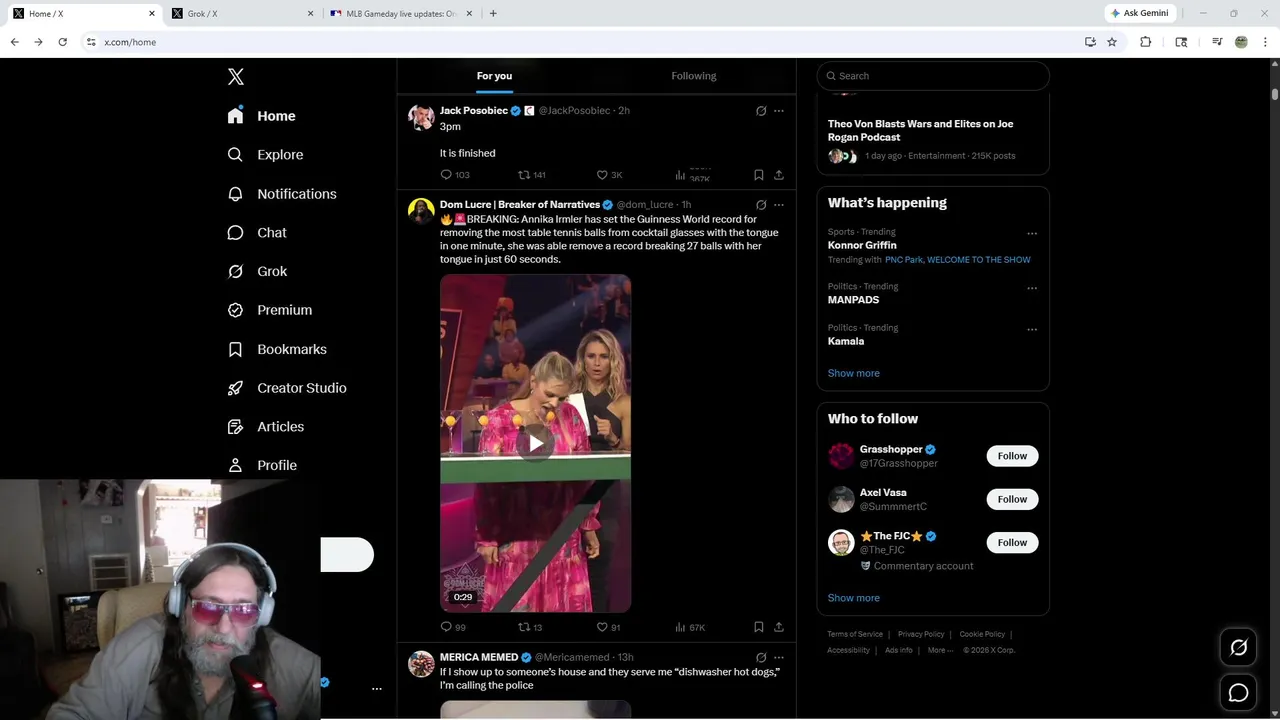The image size is (1280, 720).
Task: Repost Dom Lucre's post
Action: (530, 627)
